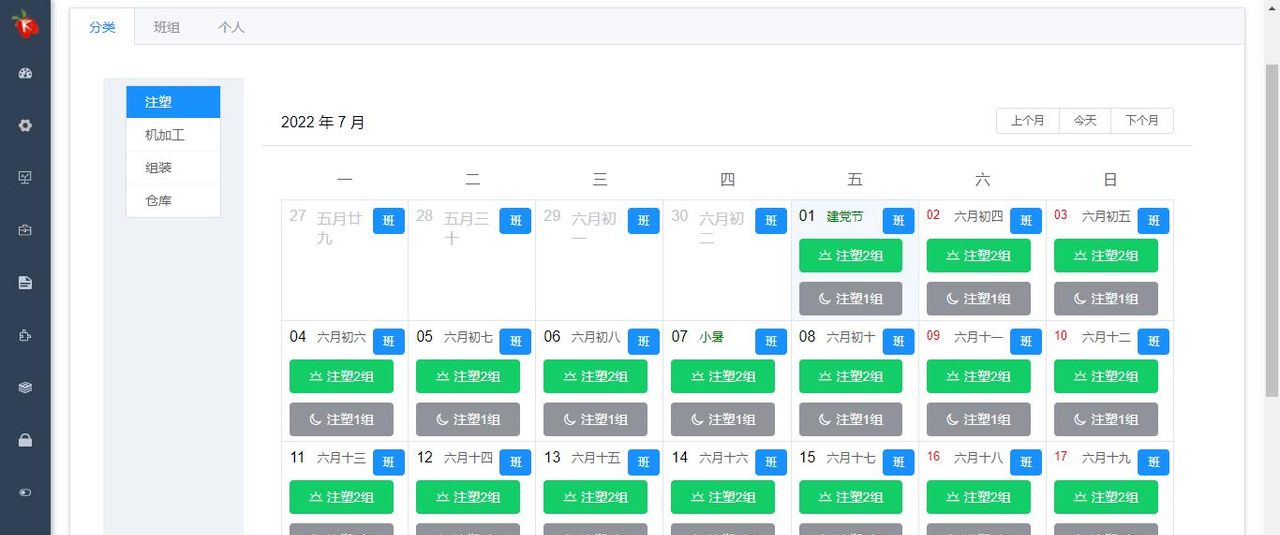Viewport: 1280px width, 535px height.
Task: Open the stacked layers icon in sidebar
Action: pyautogui.click(x=25, y=387)
